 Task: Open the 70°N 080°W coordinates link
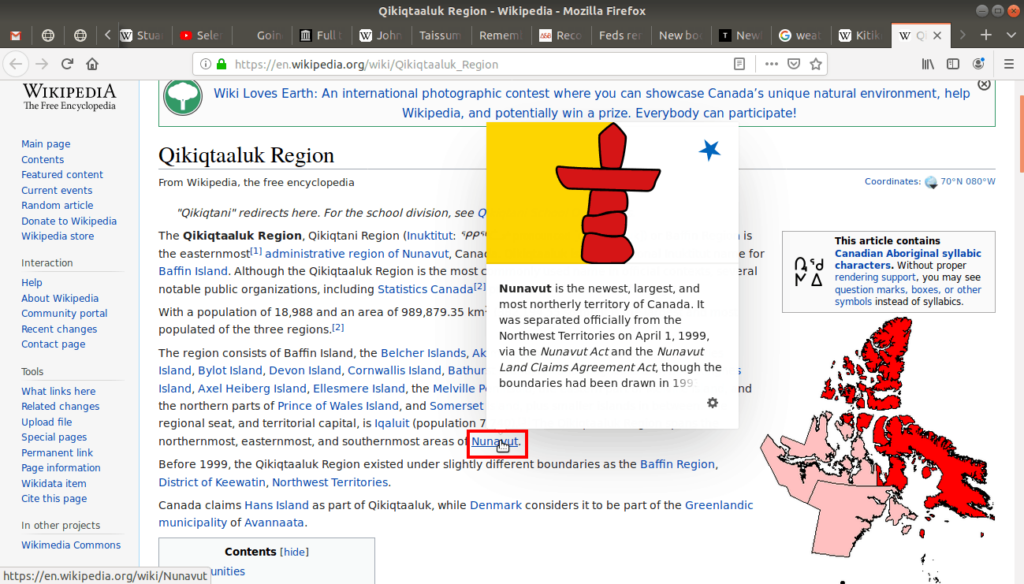coord(968,182)
